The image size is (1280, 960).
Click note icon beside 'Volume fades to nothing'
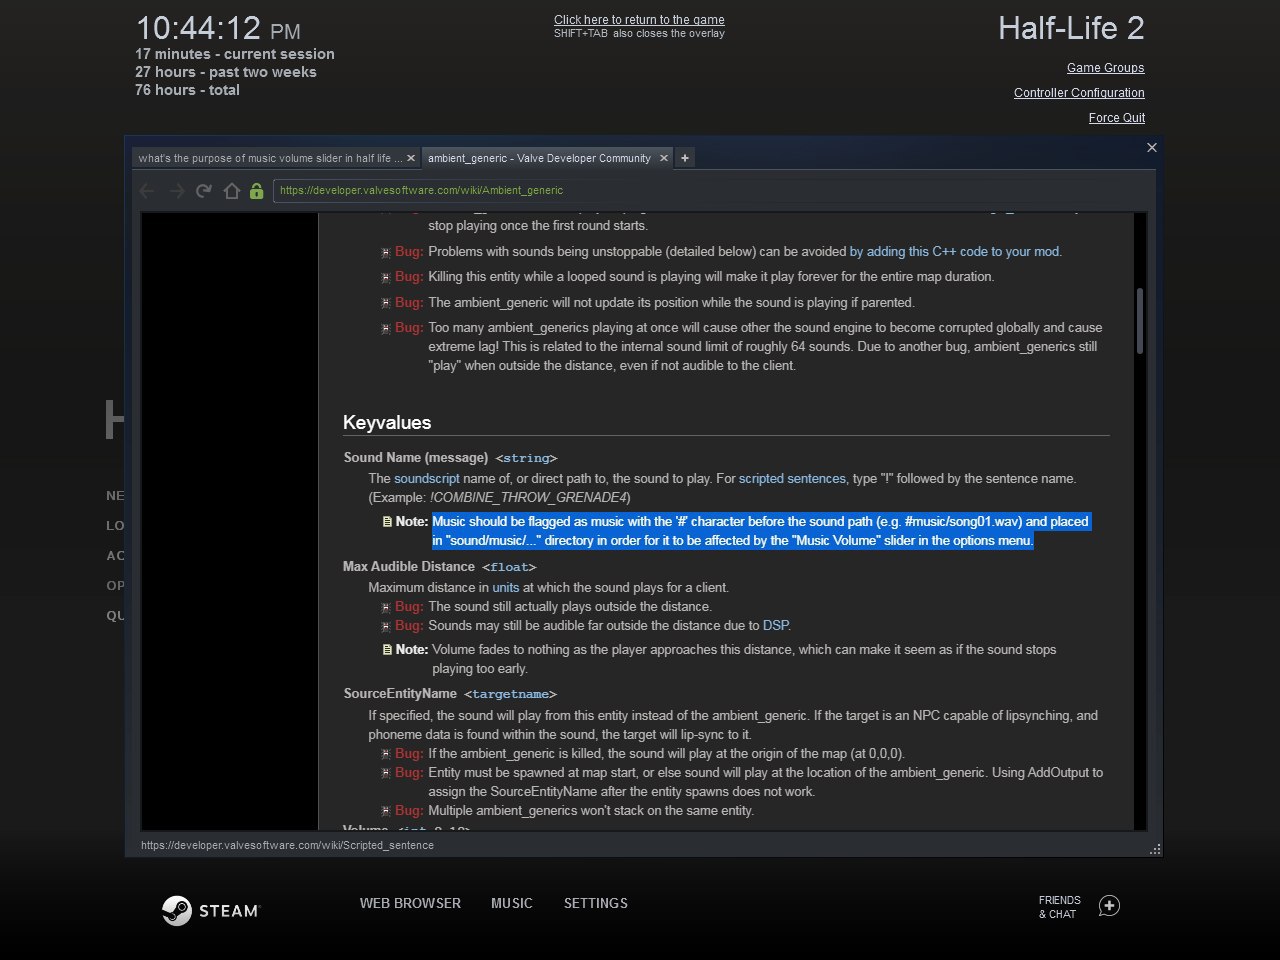[x=387, y=650]
